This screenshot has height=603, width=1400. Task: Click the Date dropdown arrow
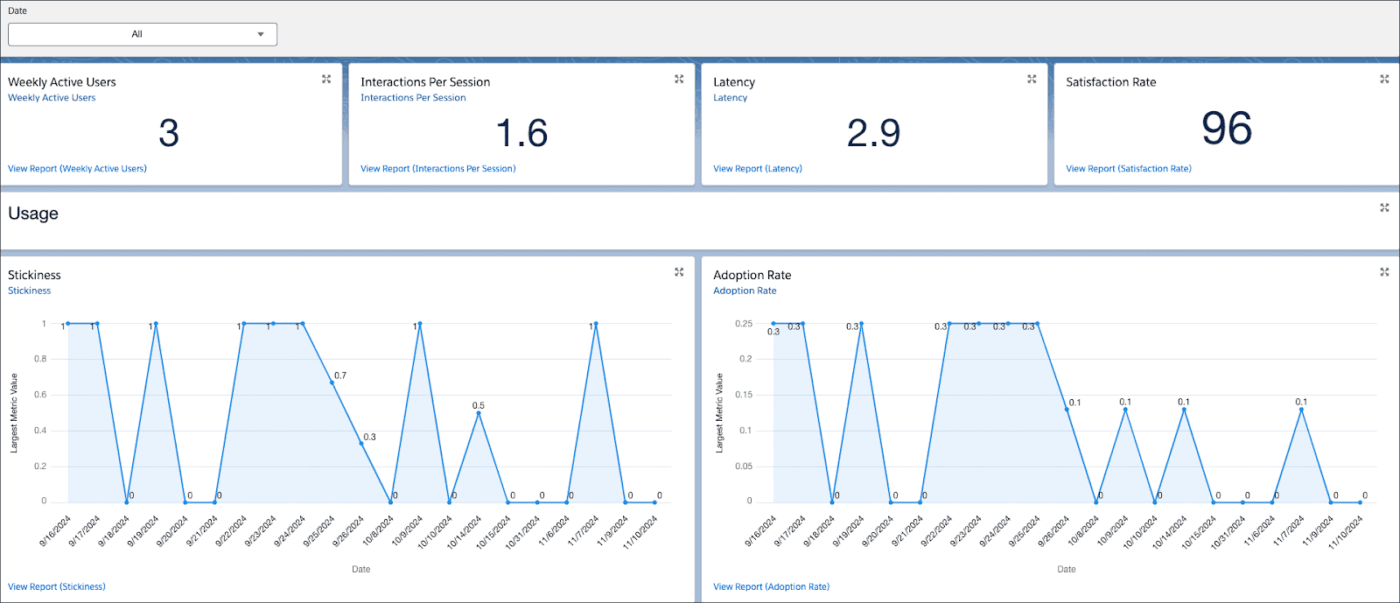[x=261, y=34]
